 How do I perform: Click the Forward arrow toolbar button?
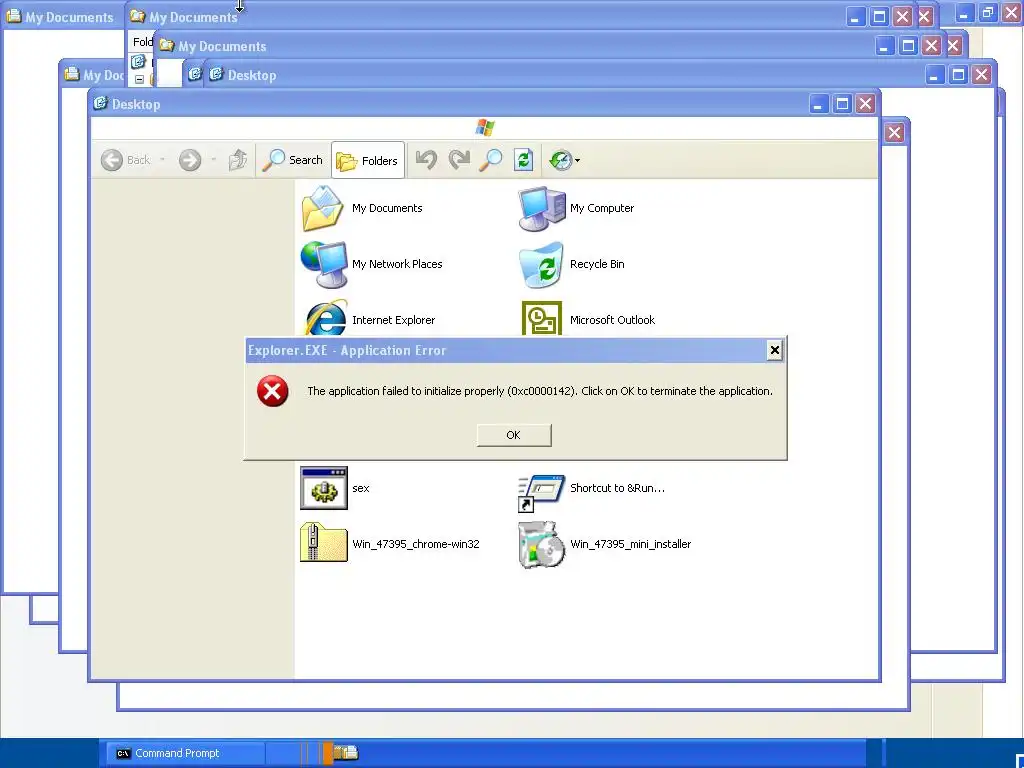pyautogui.click(x=190, y=160)
